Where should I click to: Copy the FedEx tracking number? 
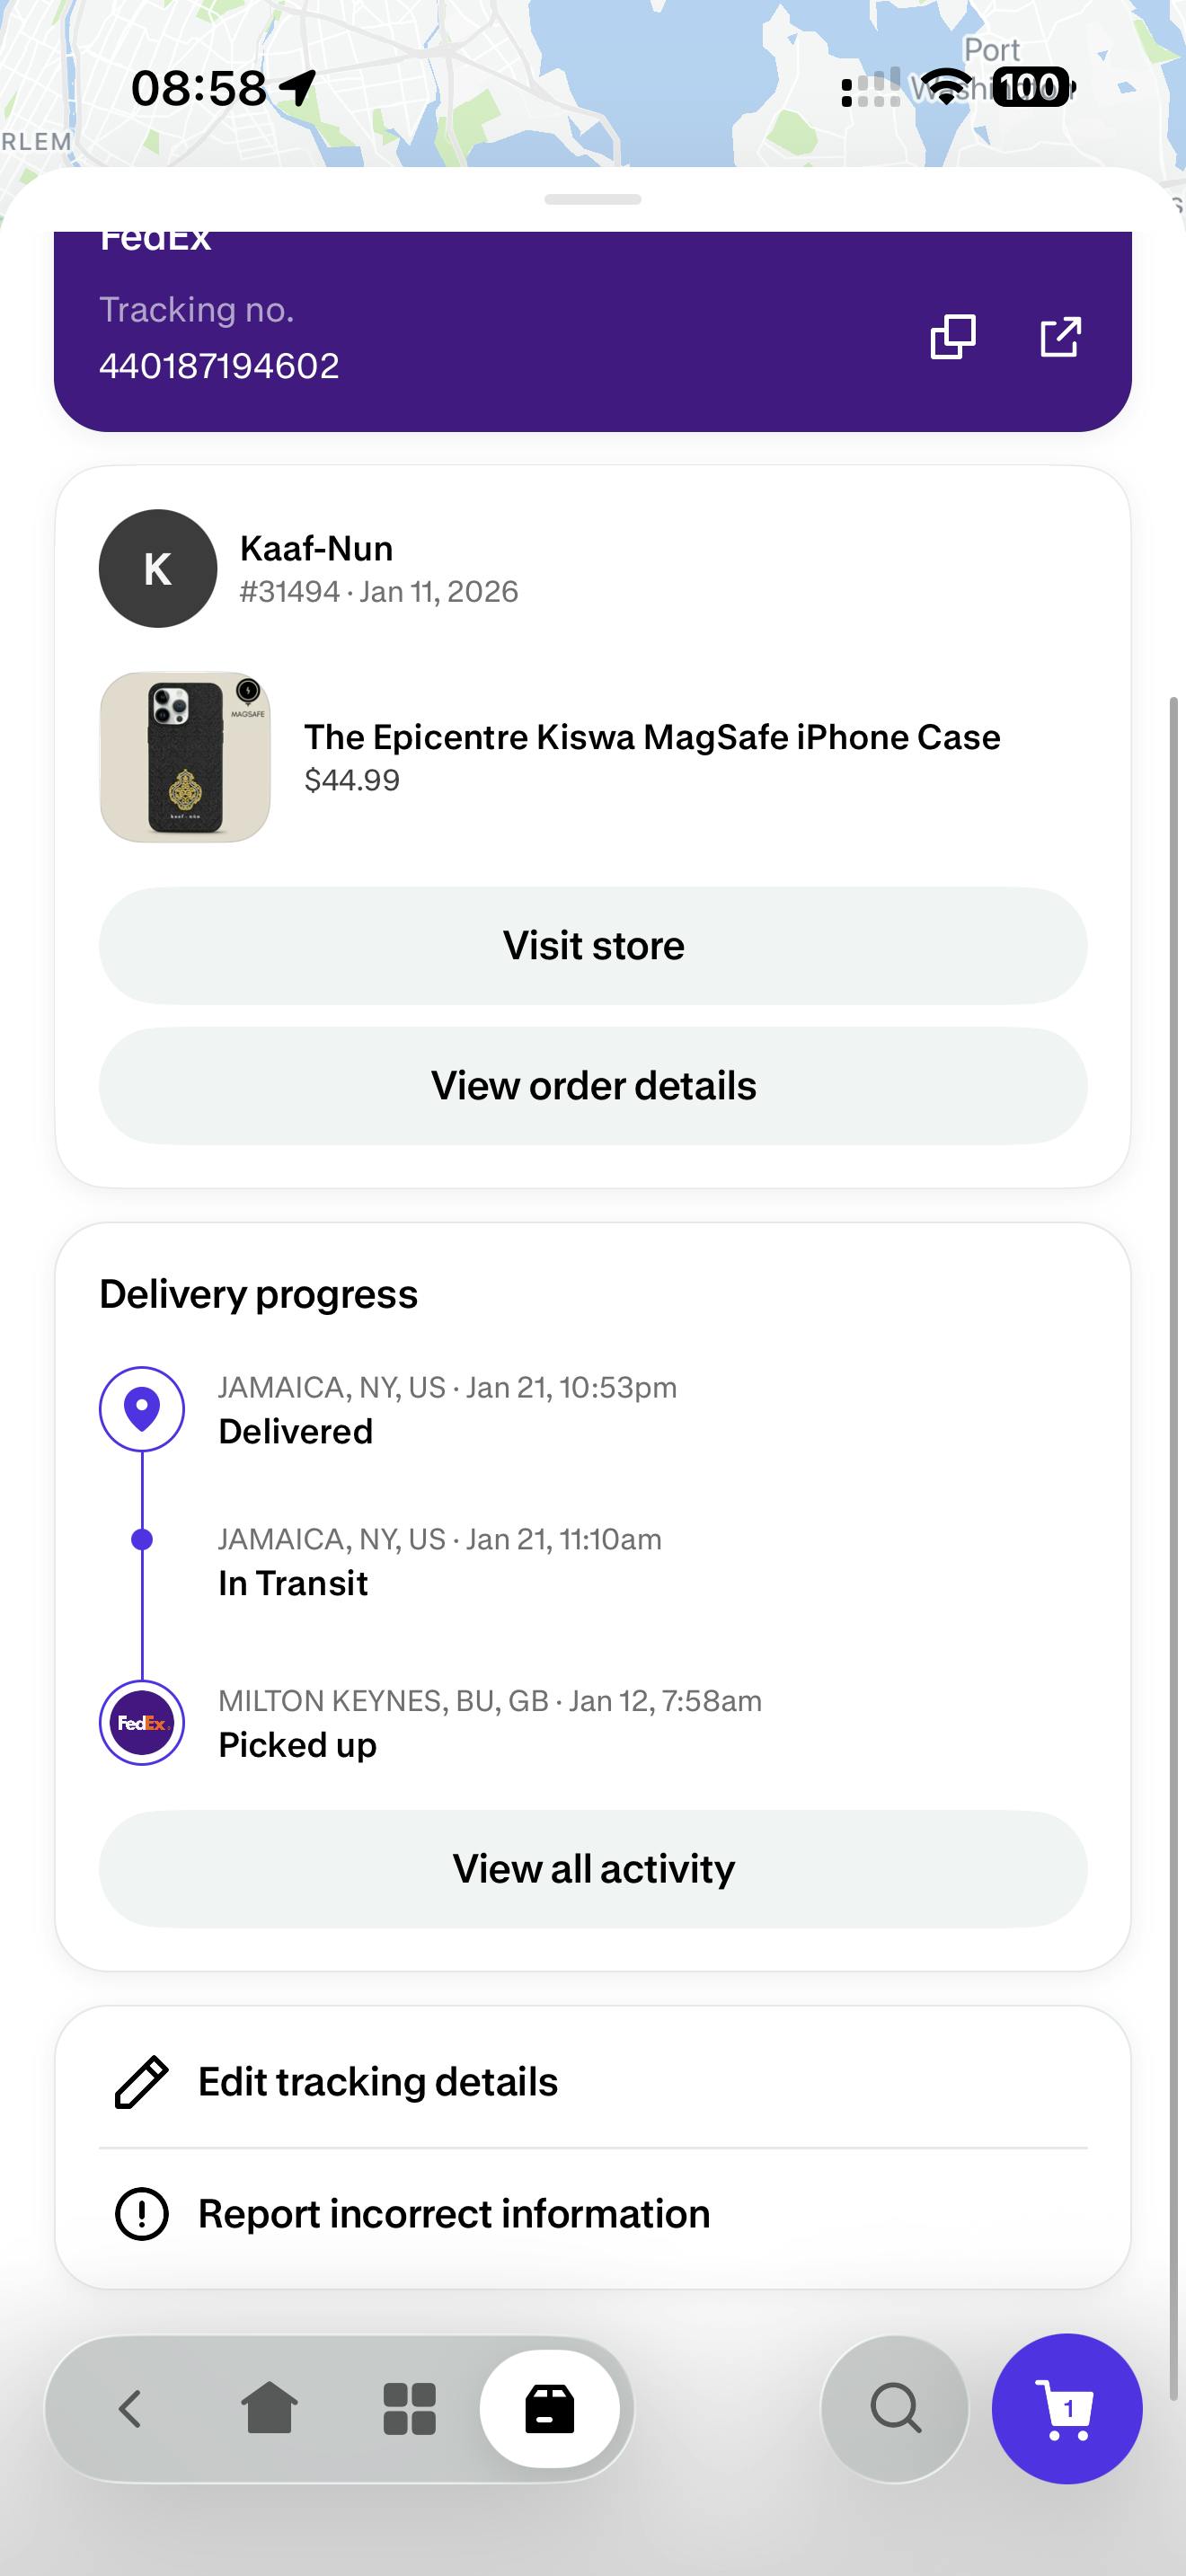[x=952, y=337]
